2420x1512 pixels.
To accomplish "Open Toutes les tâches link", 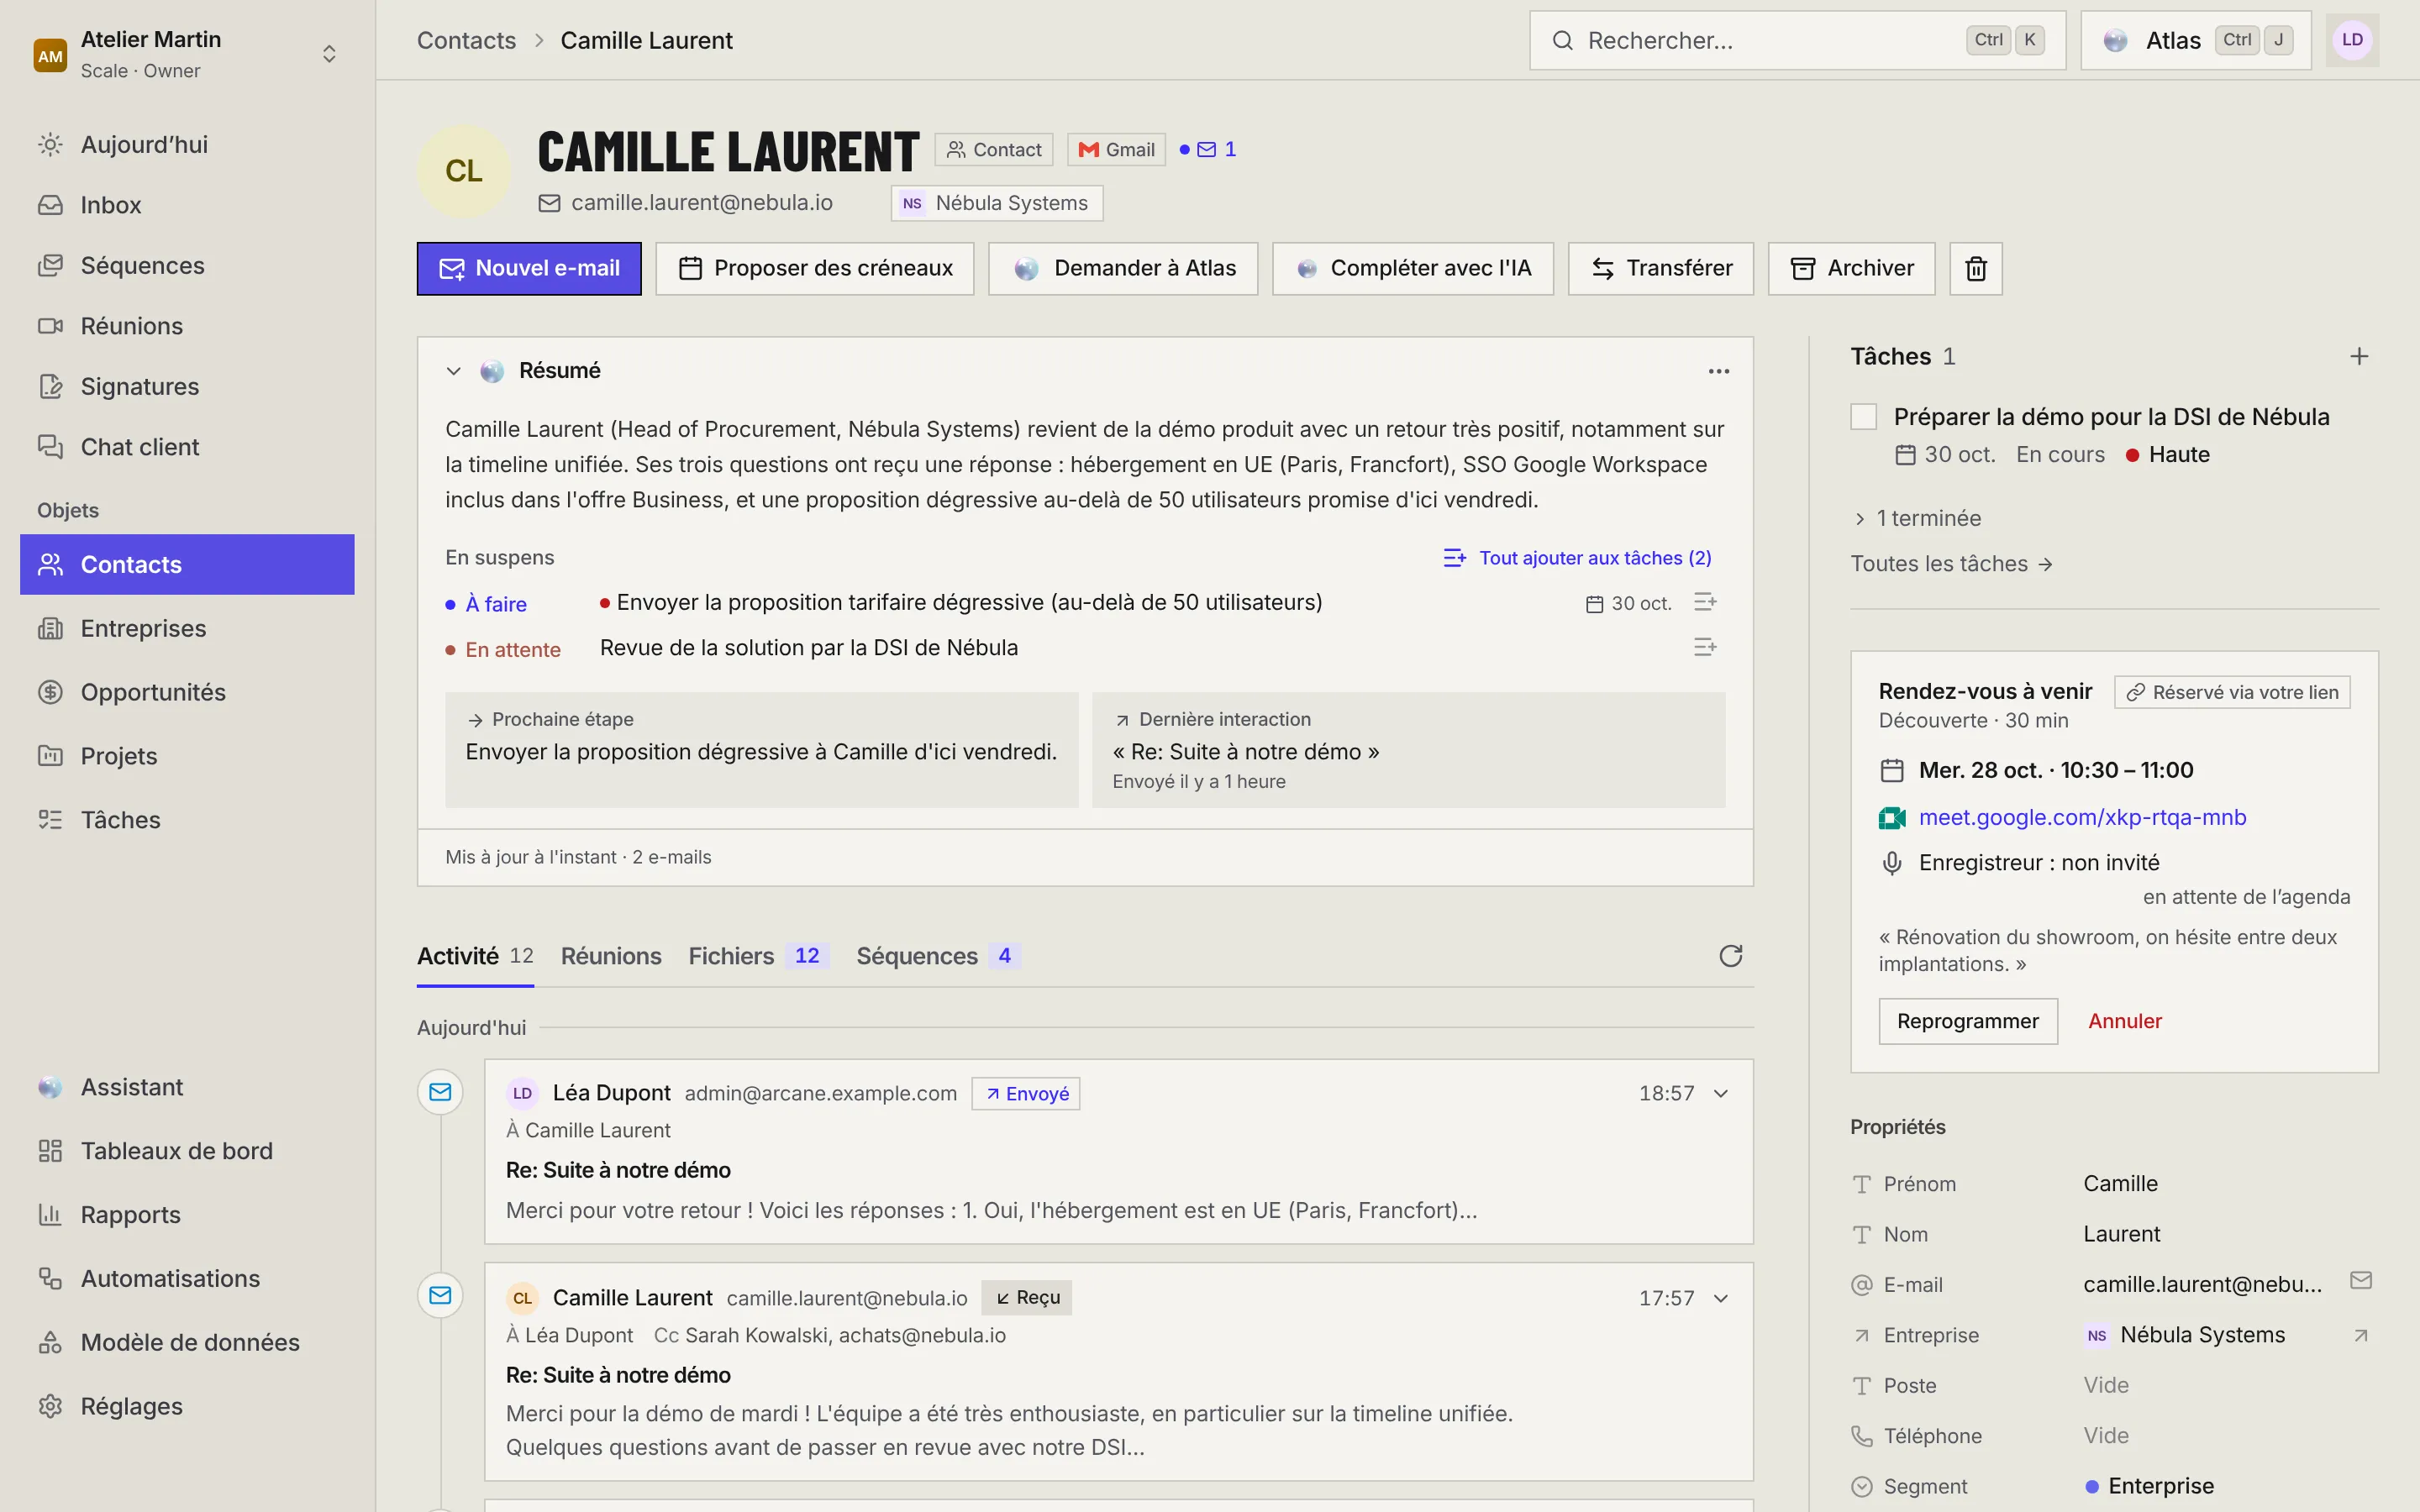I will tap(1952, 564).
